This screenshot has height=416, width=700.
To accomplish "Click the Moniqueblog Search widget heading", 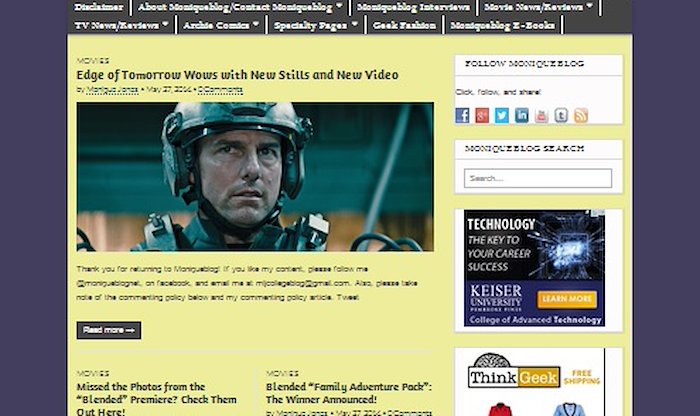I will [525, 148].
